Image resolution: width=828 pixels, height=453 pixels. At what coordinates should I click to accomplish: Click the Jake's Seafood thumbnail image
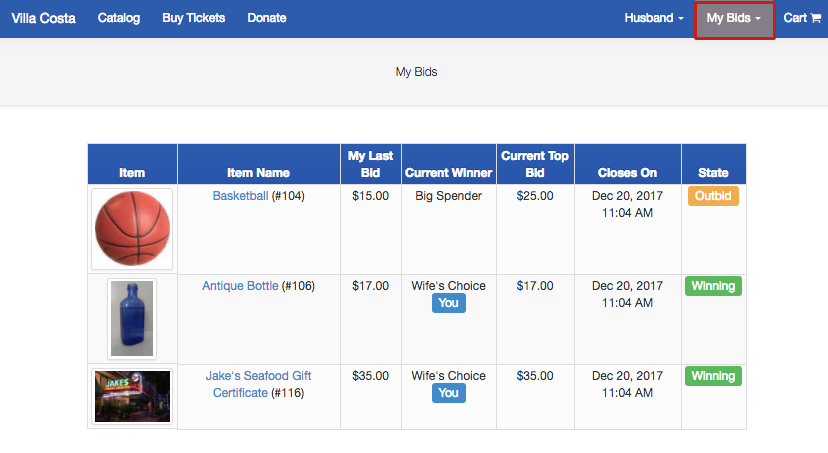click(132, 396)
